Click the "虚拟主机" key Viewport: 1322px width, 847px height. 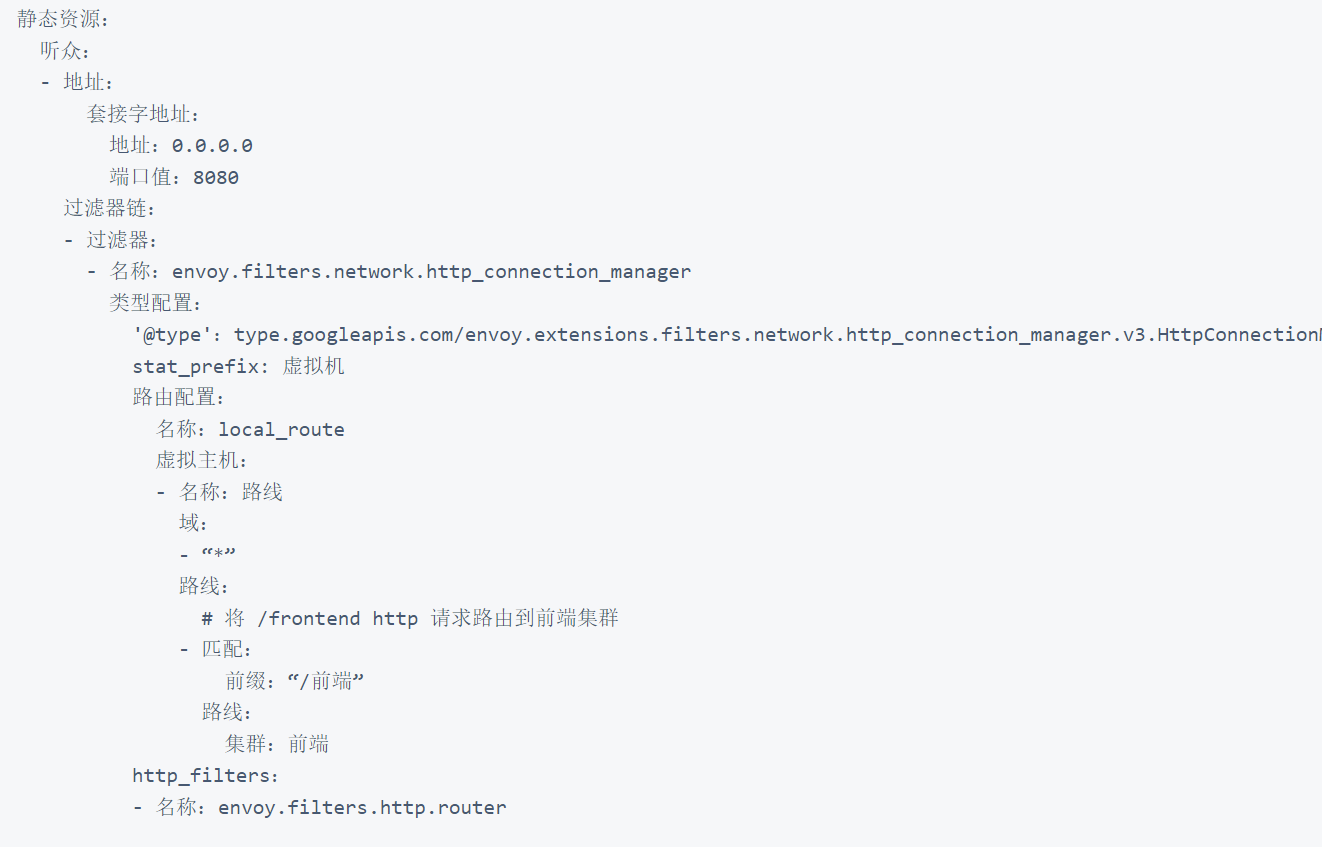[201, 461]
